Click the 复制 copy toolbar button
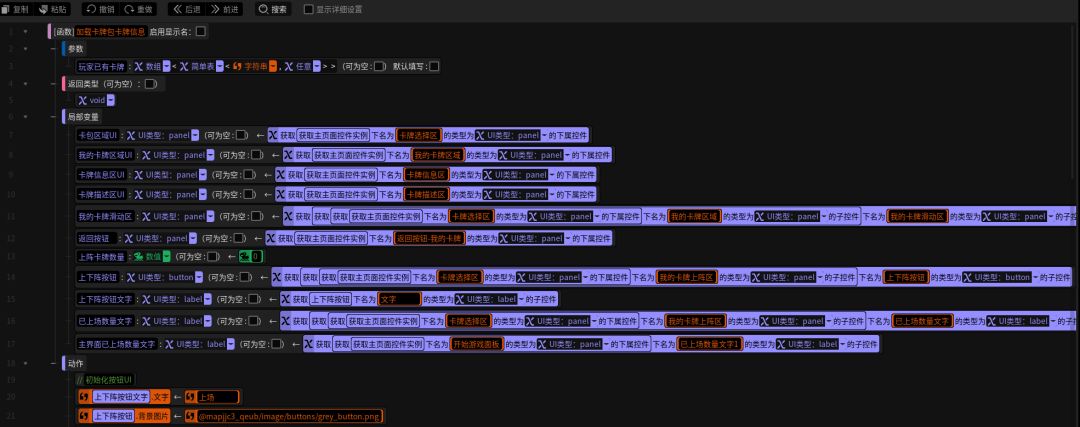 coord(16,10)
